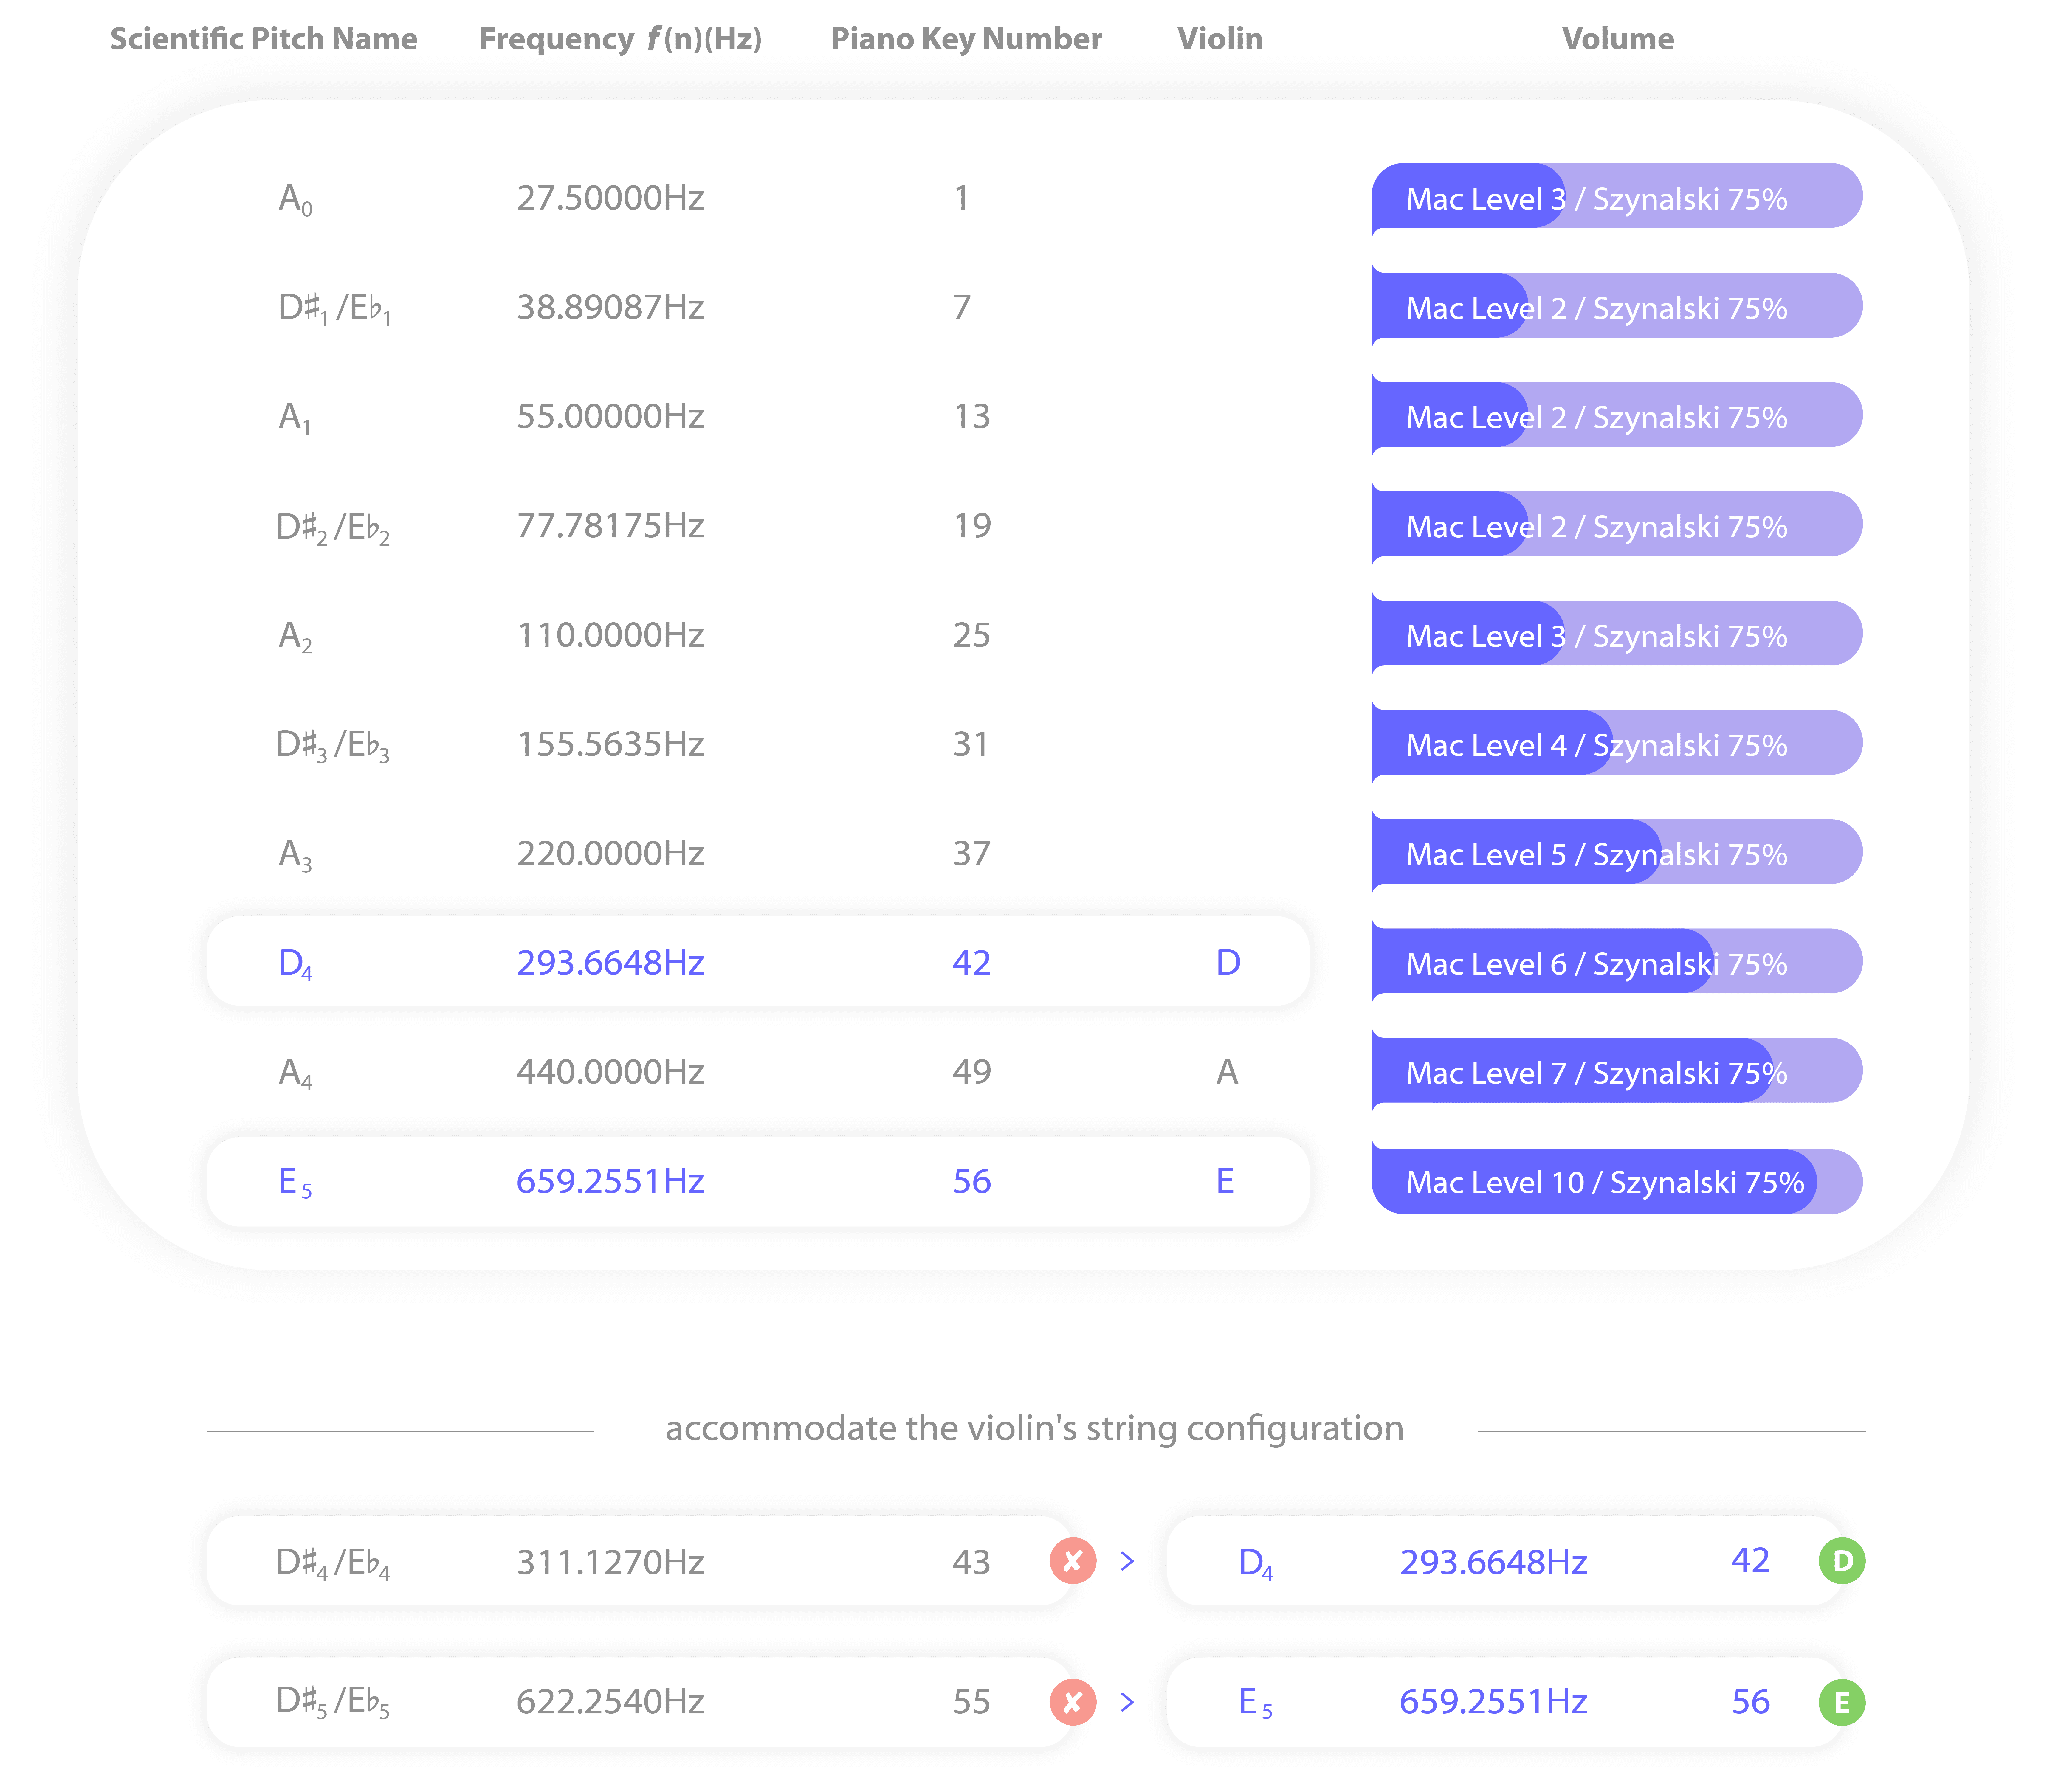This screenshot has width=2047, height=1792.
Task: Open the replacement E5 659.2551Hz card
Action: [x=1505, y=1702]
